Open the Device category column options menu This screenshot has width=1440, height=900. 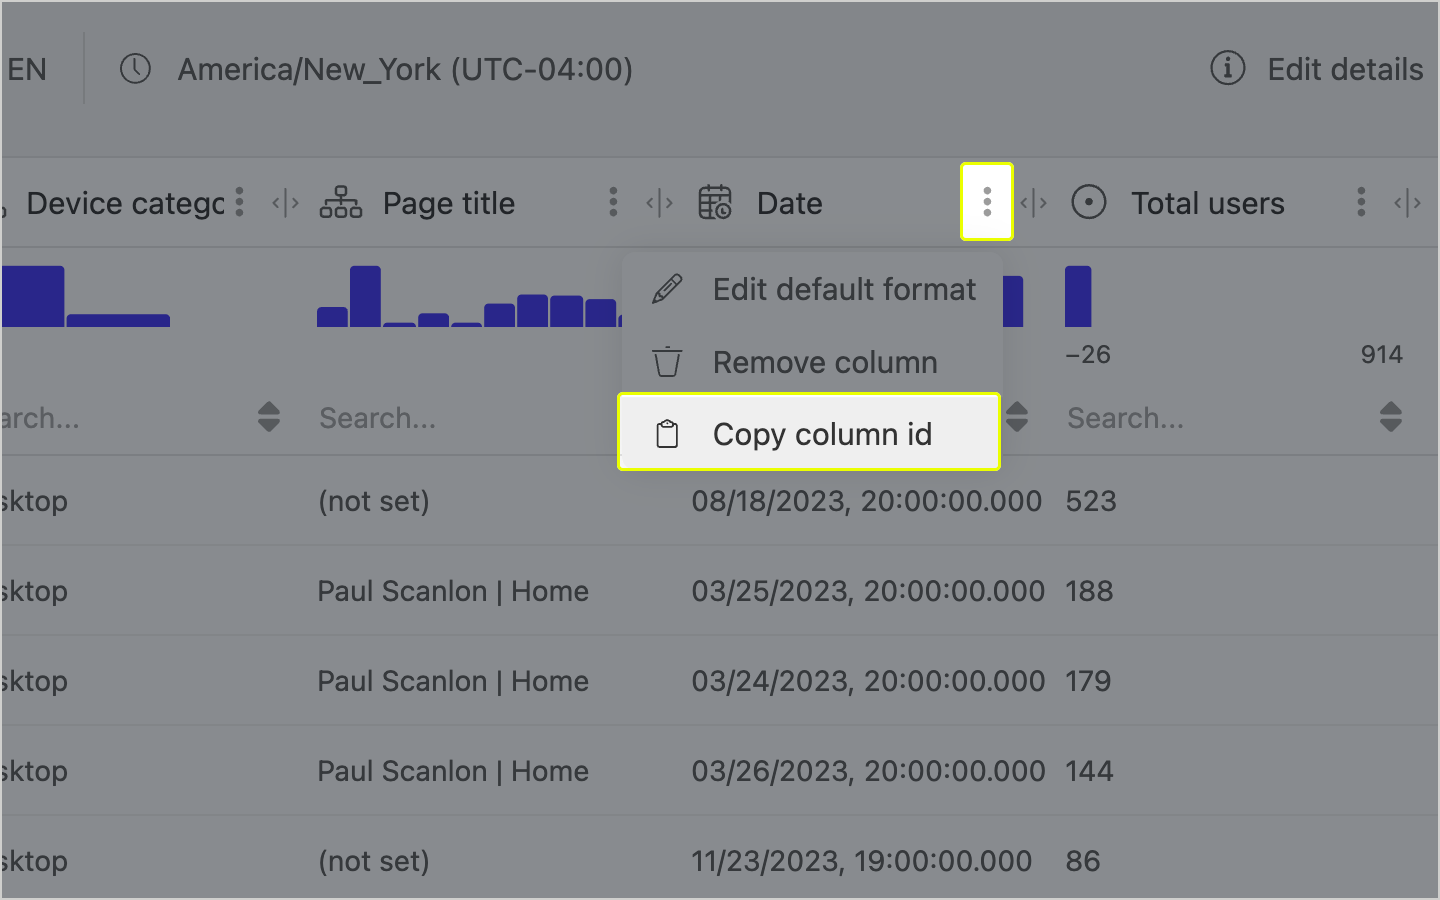click(x=239, y=202)
